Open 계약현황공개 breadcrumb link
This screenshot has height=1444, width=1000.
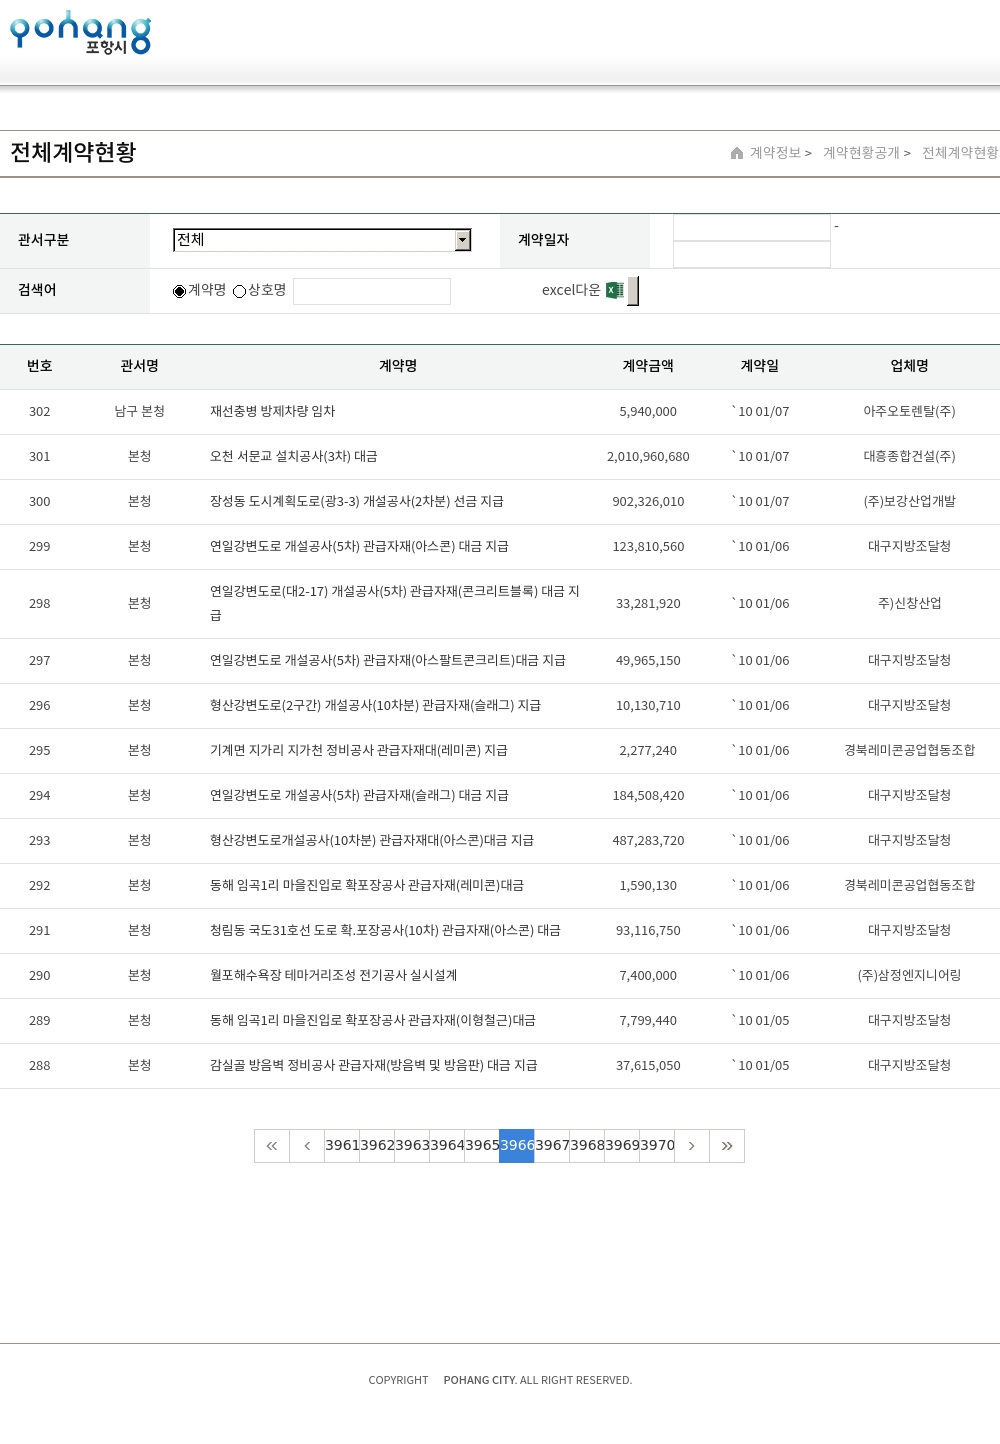861,153
